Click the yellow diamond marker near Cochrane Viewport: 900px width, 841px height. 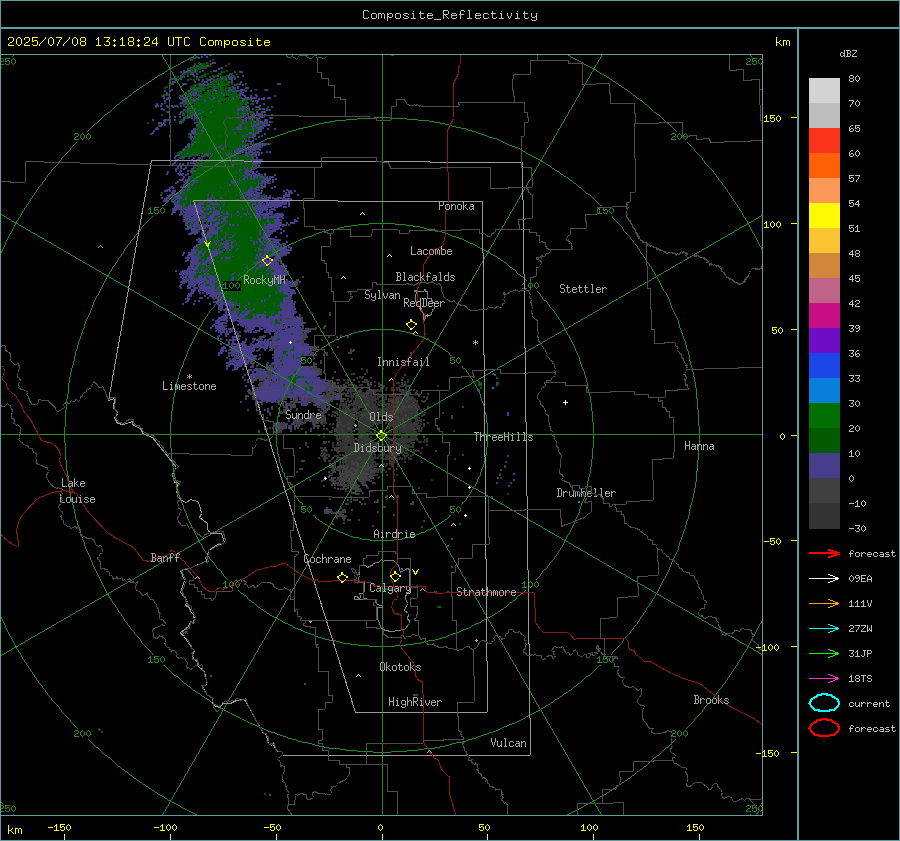coord(343,577)
